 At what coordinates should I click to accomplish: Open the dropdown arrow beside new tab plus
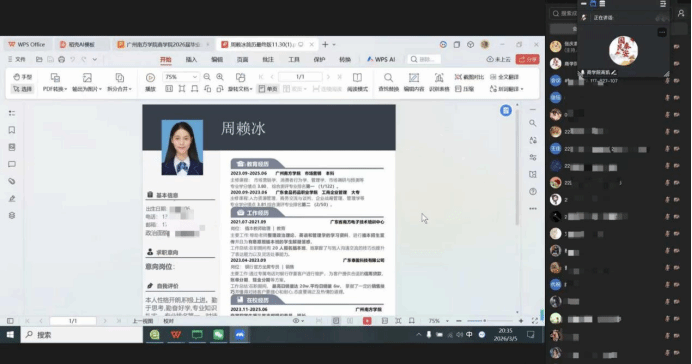coord(334,45)
